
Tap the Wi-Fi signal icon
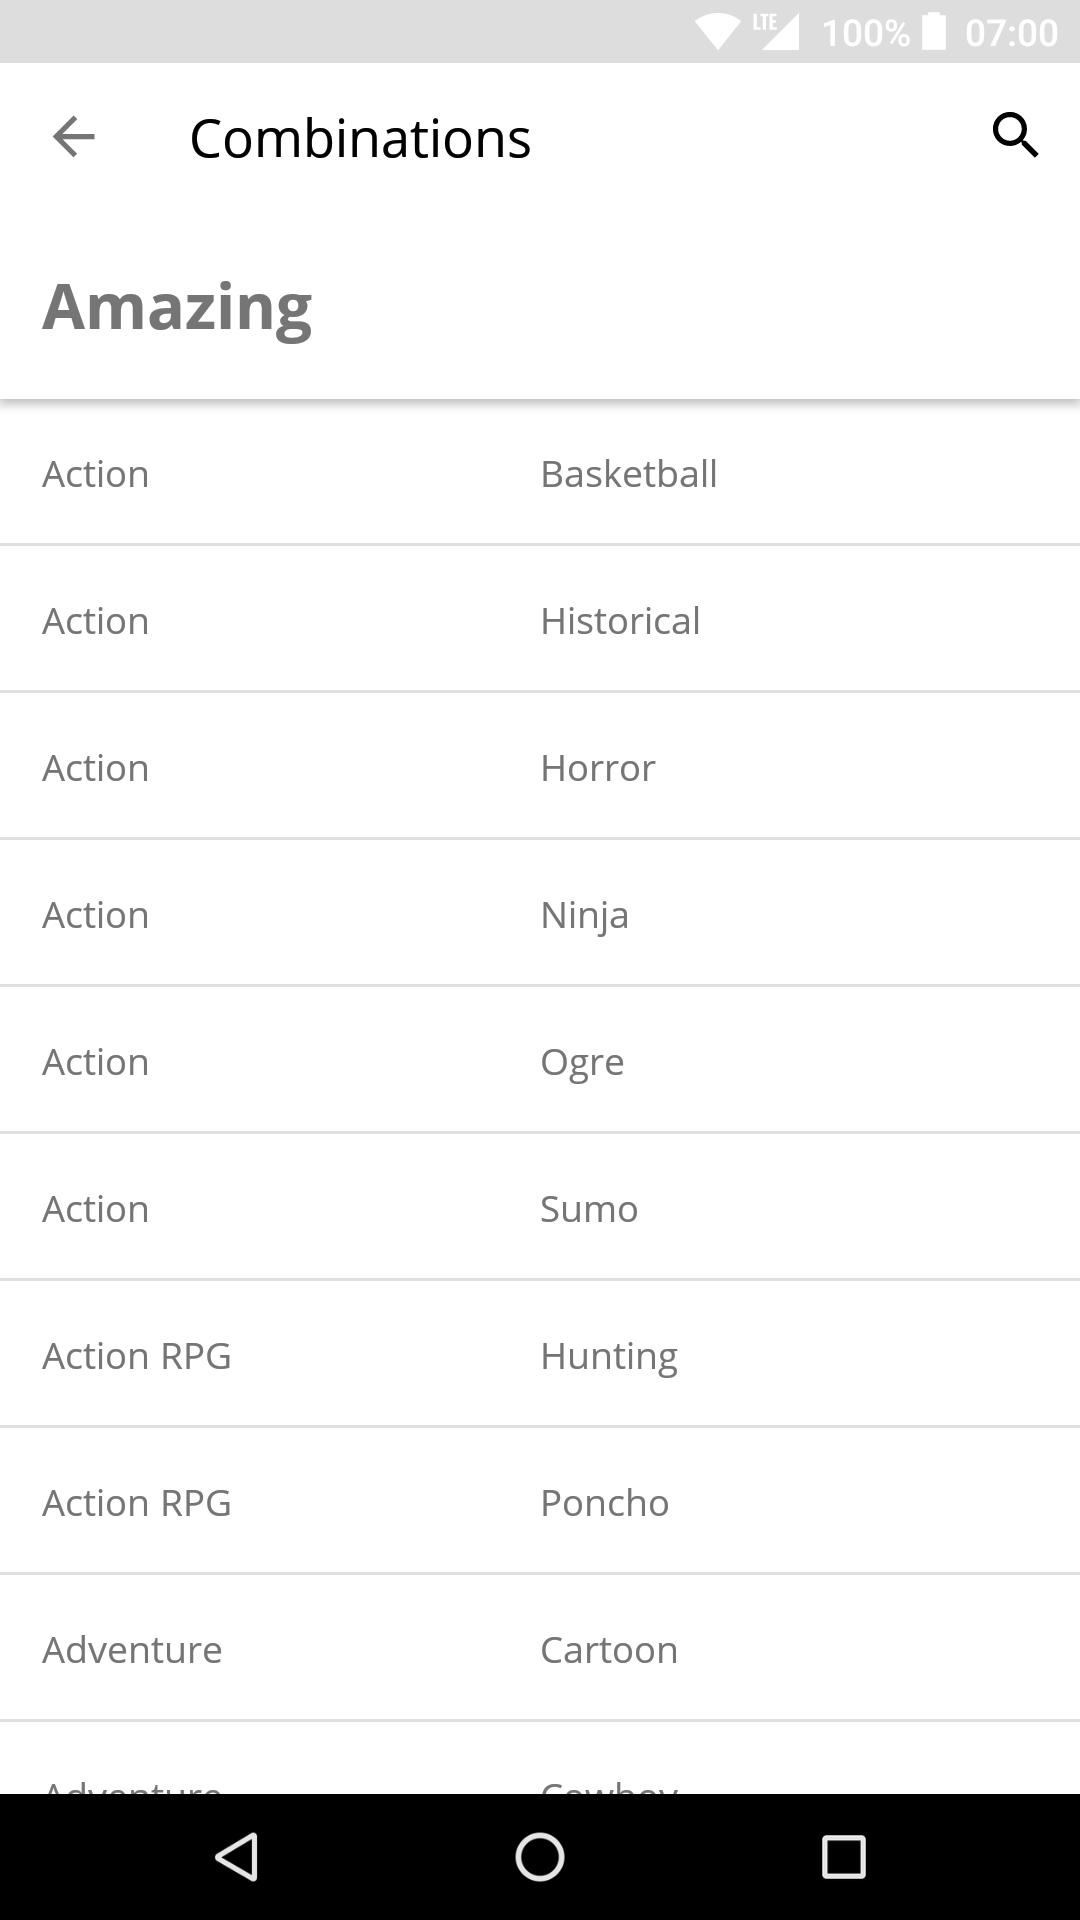tap(717, 32)
